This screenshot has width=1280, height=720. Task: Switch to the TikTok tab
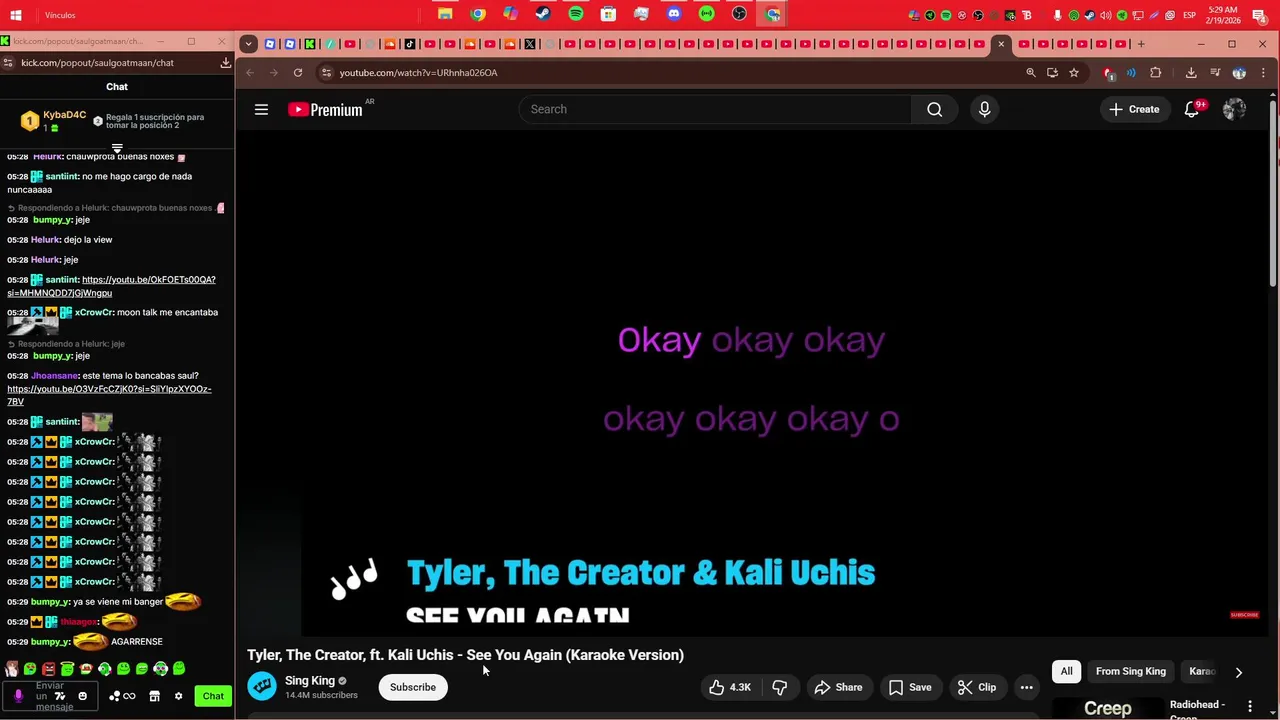tap(410, 44)
